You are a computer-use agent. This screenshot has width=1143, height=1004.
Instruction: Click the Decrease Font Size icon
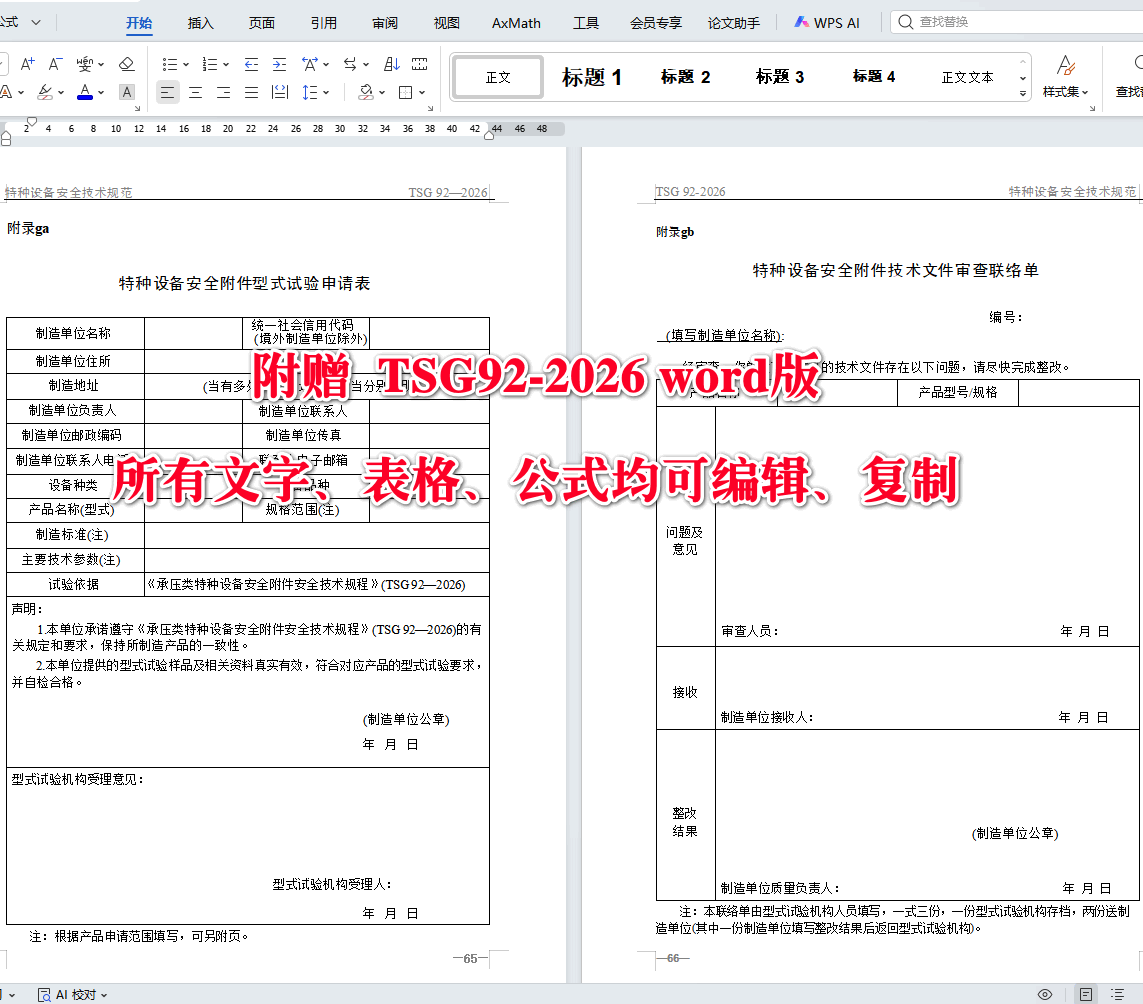tap(53, 62)
